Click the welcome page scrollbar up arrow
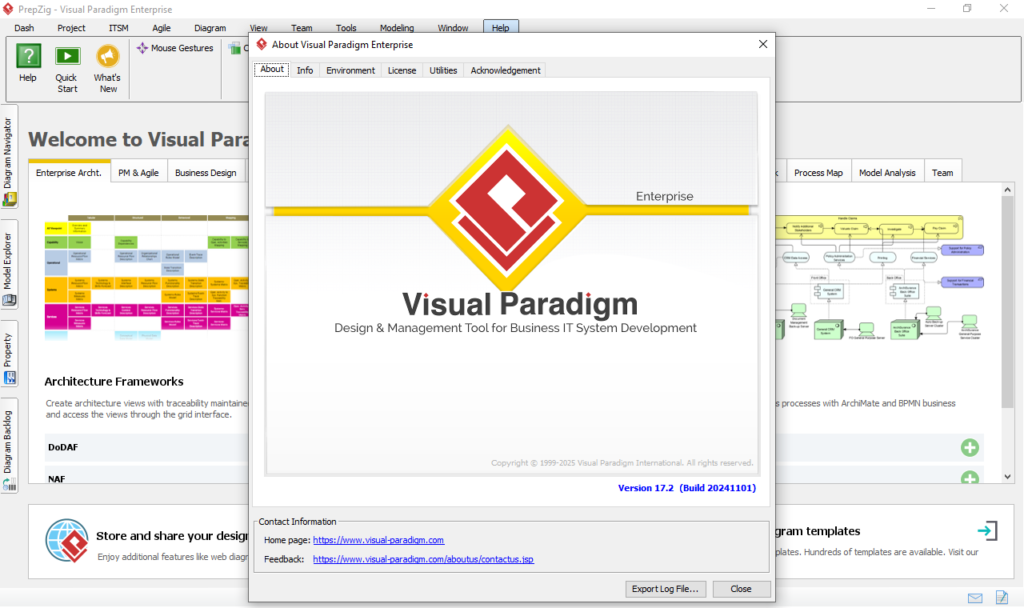 (x=1007, y=189)
